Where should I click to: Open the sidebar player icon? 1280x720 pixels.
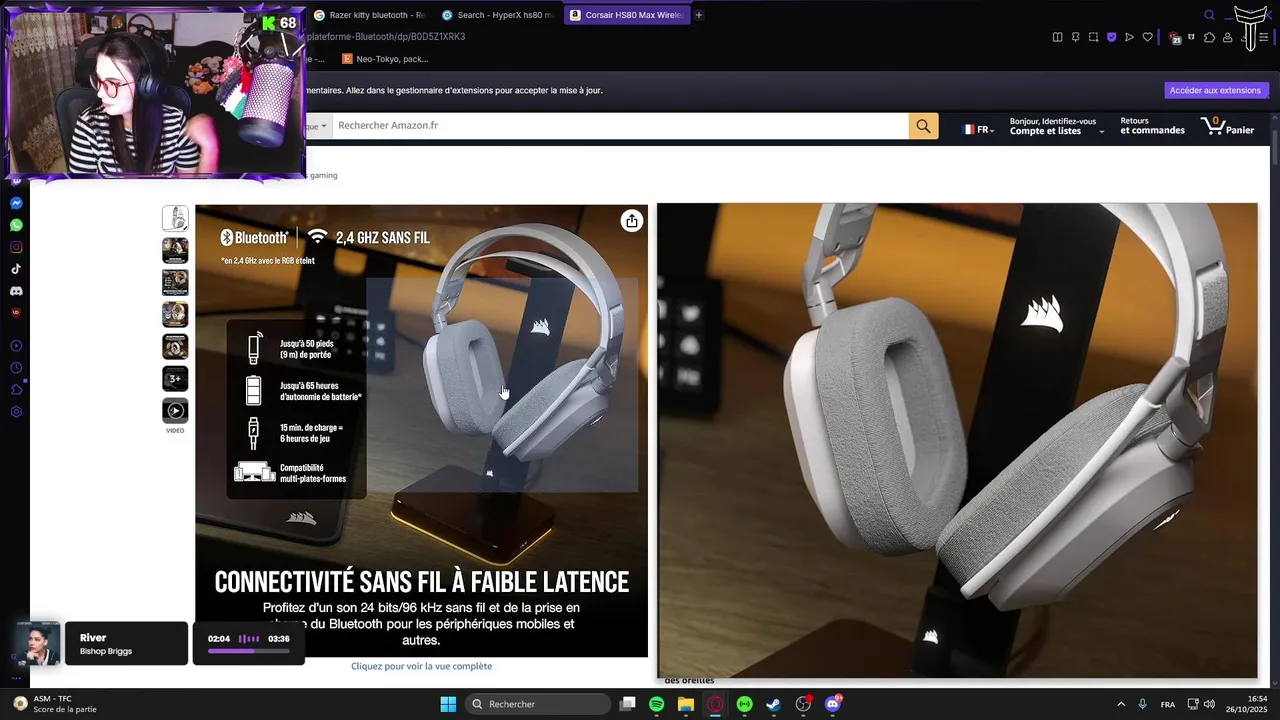pyautogui.click(x=16, y=346)
